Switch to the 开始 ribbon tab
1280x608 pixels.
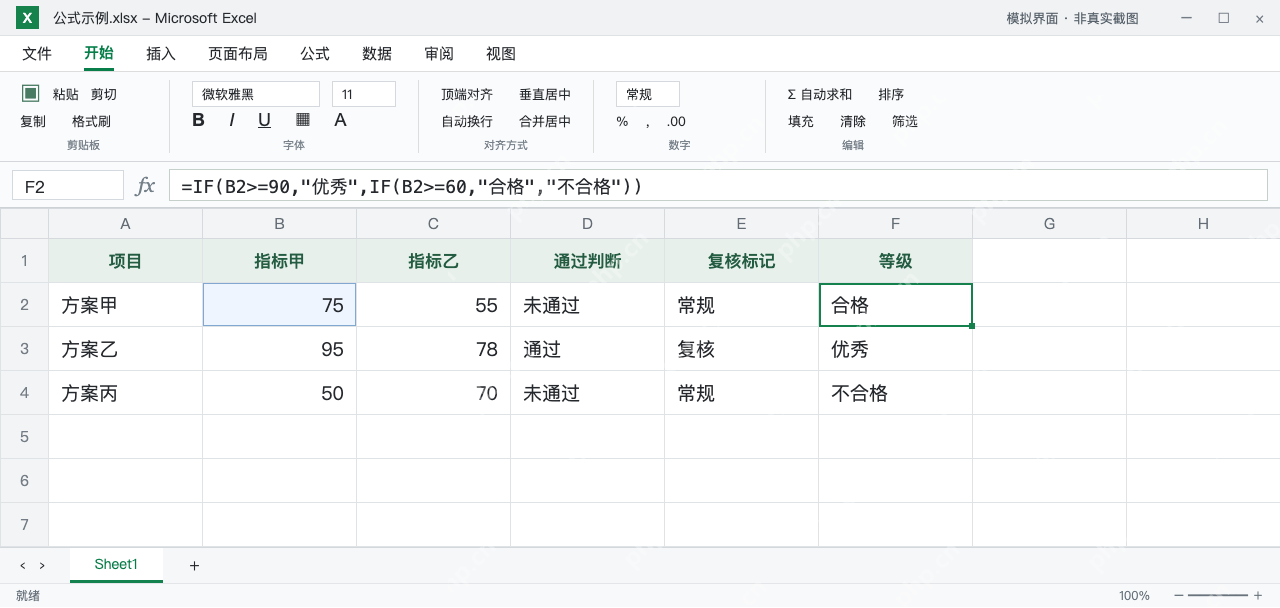tap(99, 54)
